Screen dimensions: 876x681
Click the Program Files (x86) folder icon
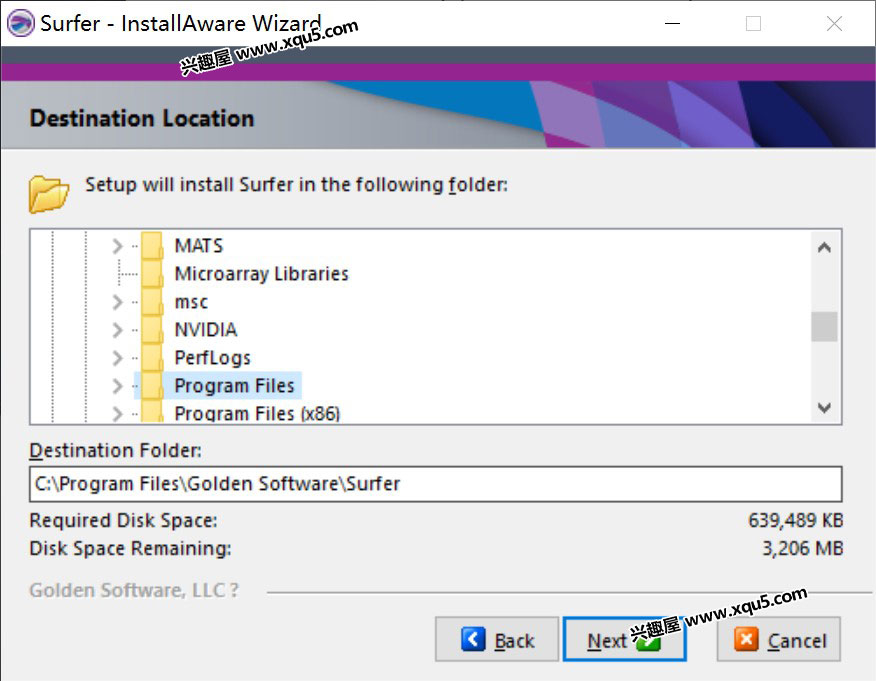[x=152, y=412]
